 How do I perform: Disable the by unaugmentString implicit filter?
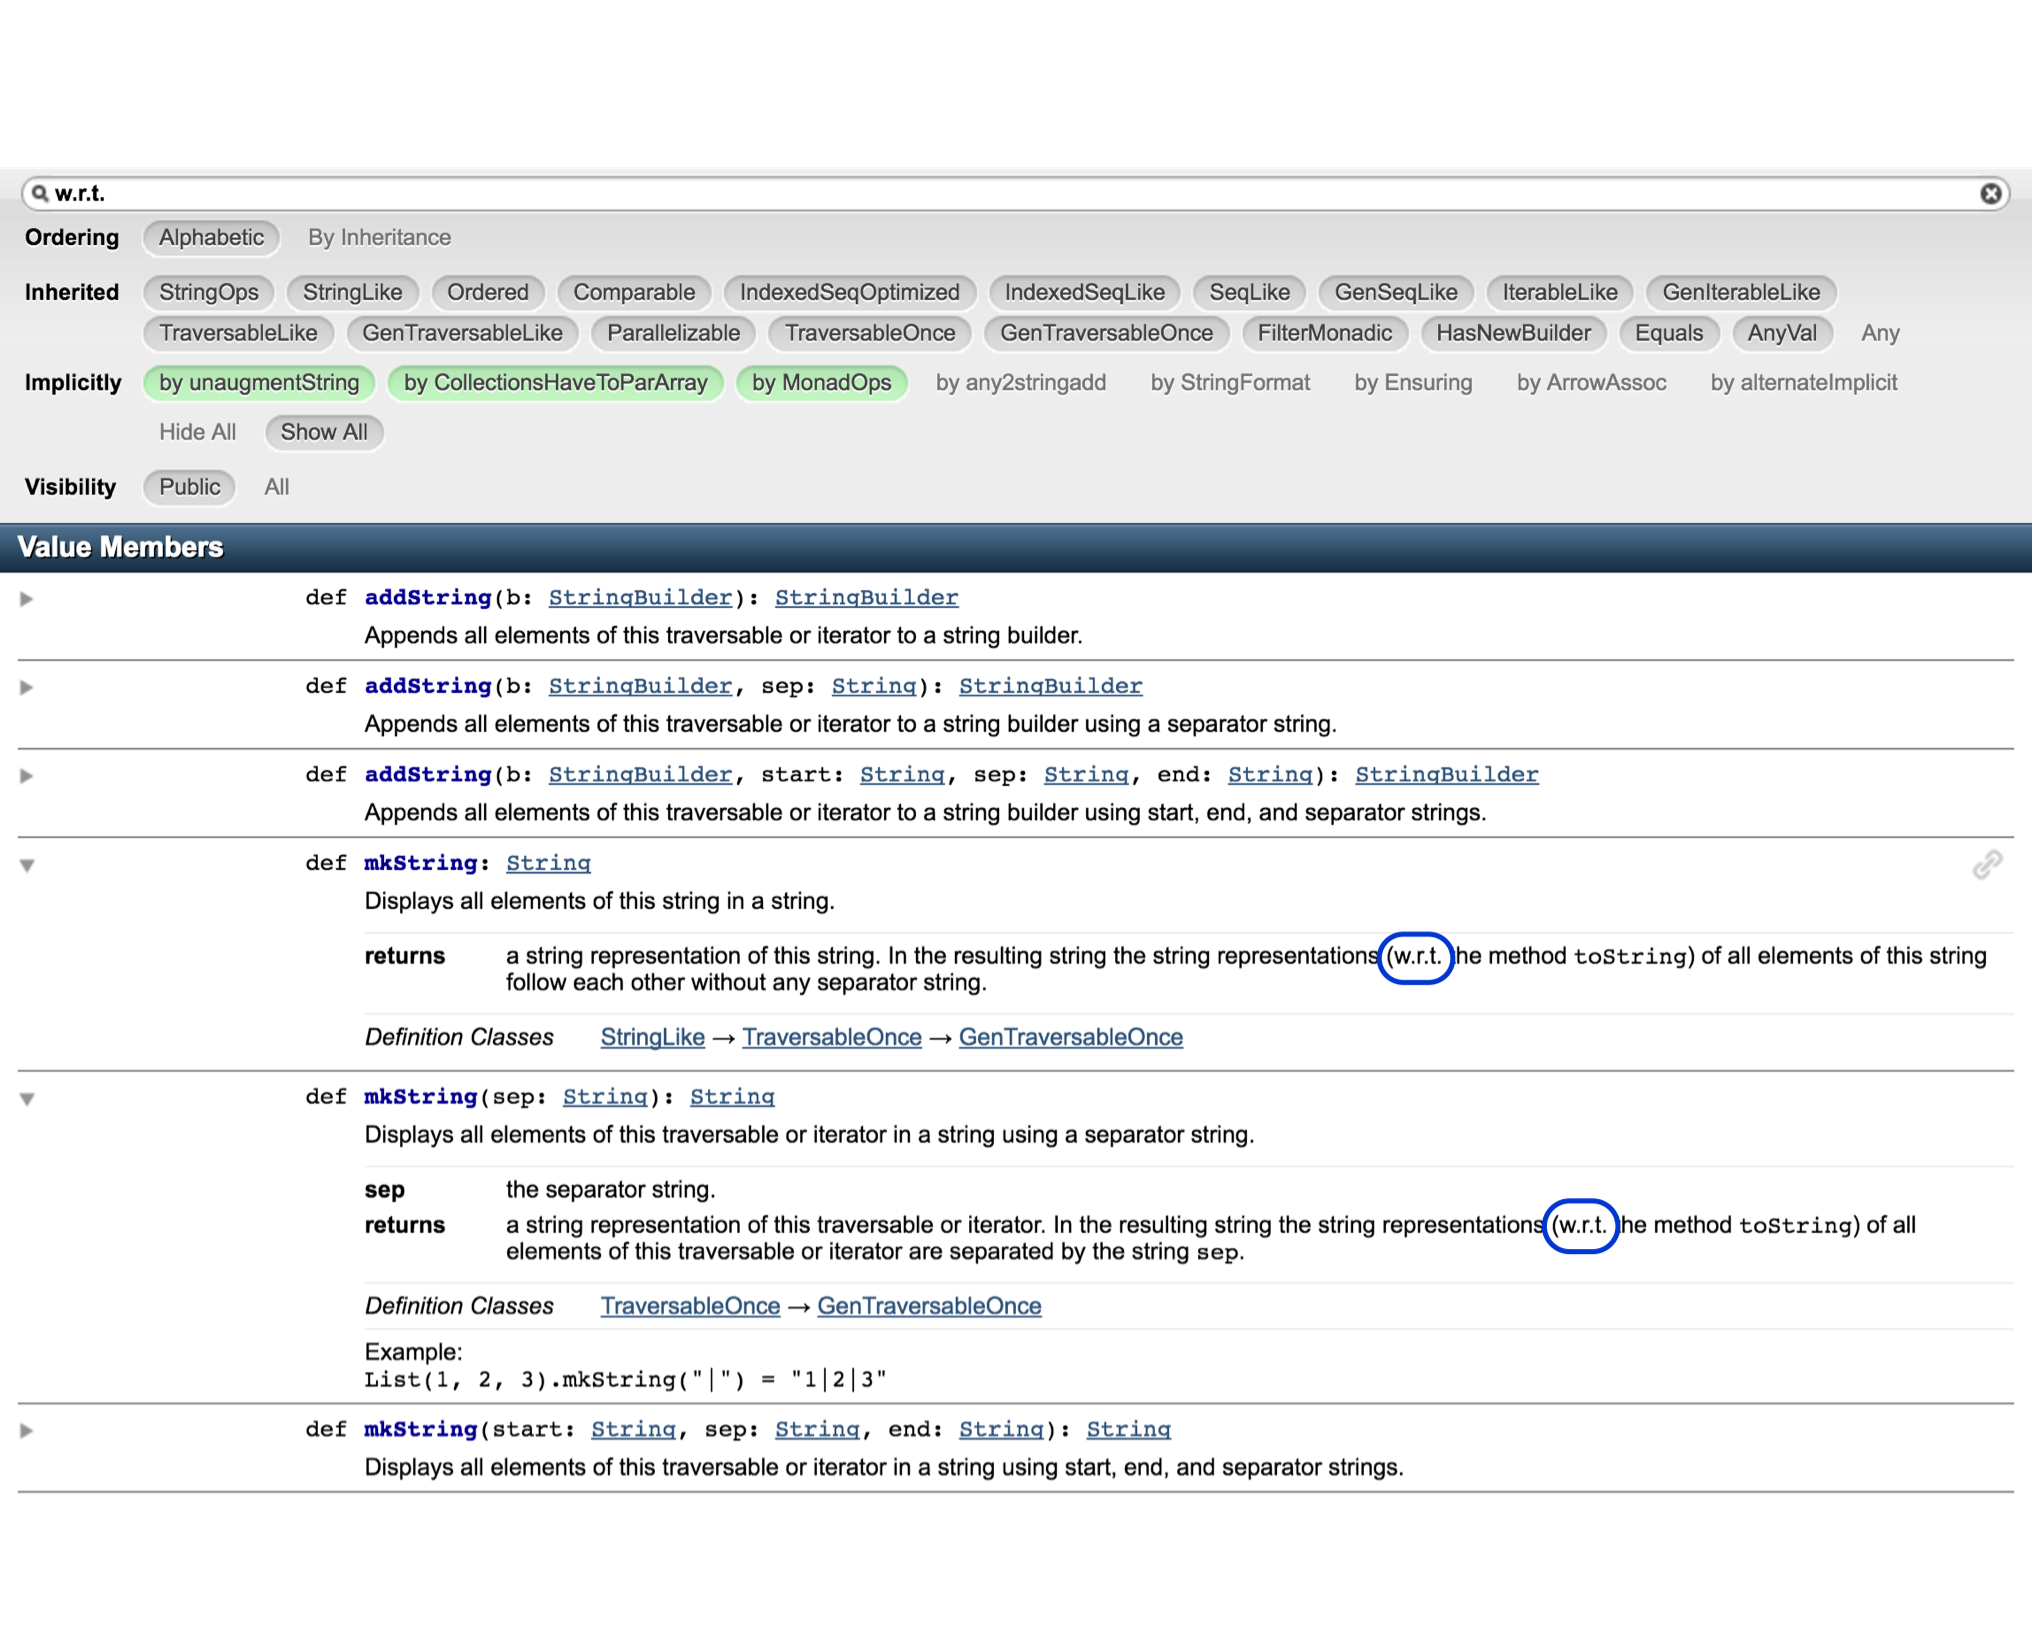tap(258, 382)
